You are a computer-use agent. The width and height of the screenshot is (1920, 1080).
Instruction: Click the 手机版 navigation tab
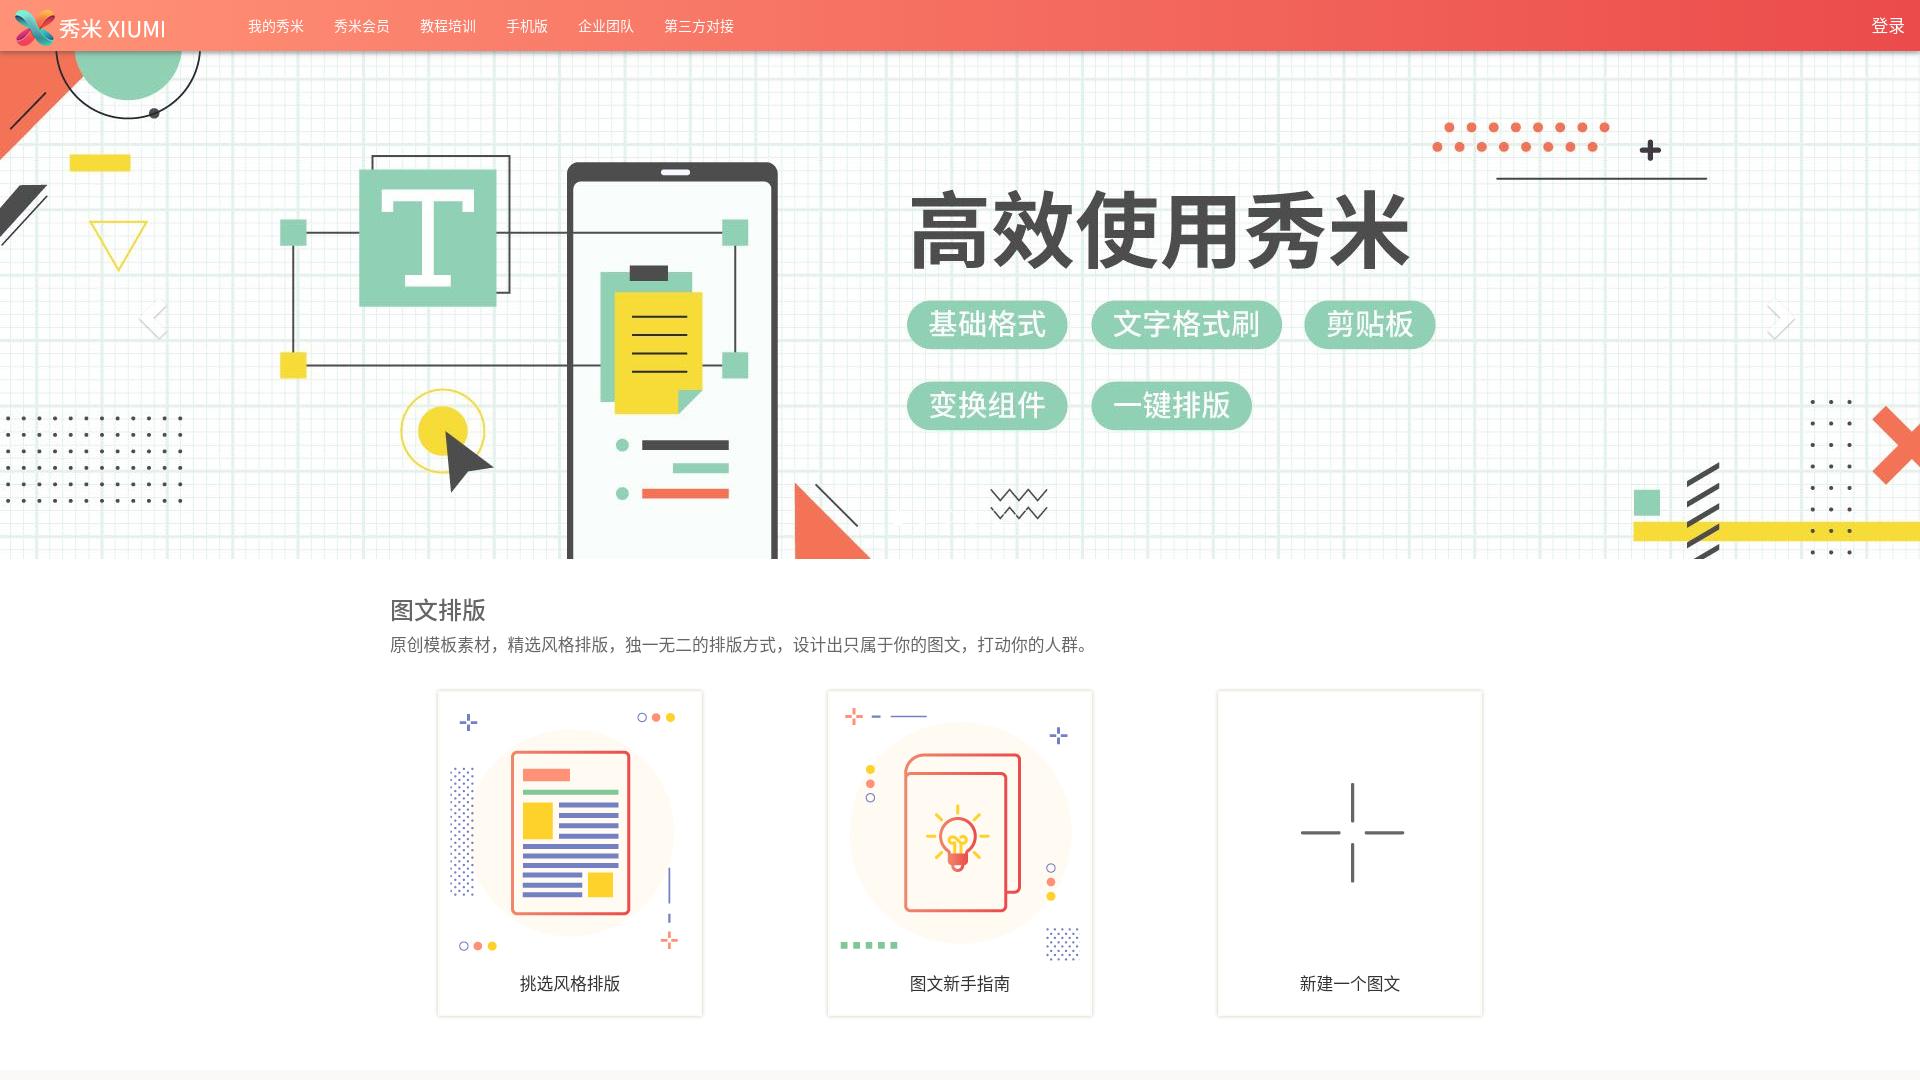pyautogui.click(x=524, y=25)
